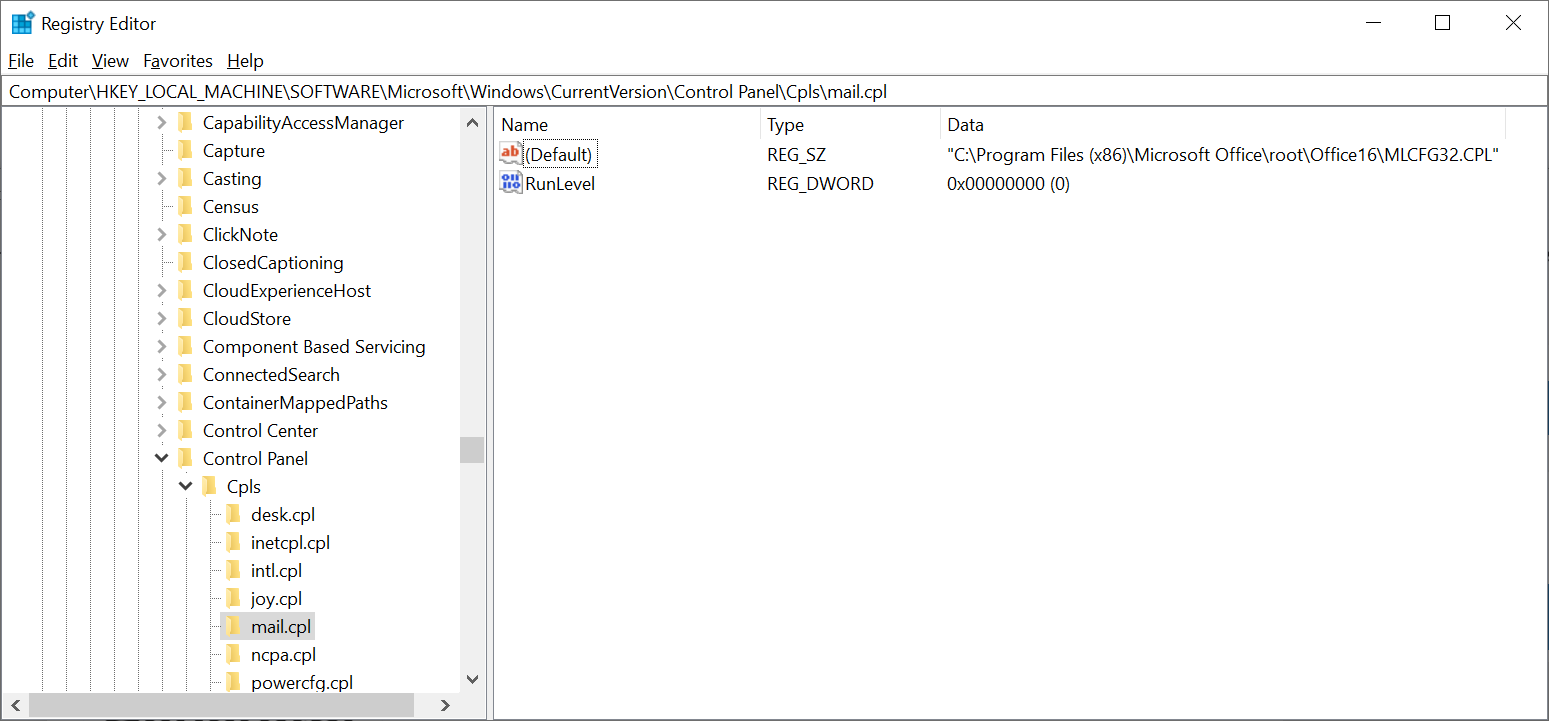Click the ClosedCaptioning folder icon
The height and width of the screenshot is (721, 1549).
185,263
